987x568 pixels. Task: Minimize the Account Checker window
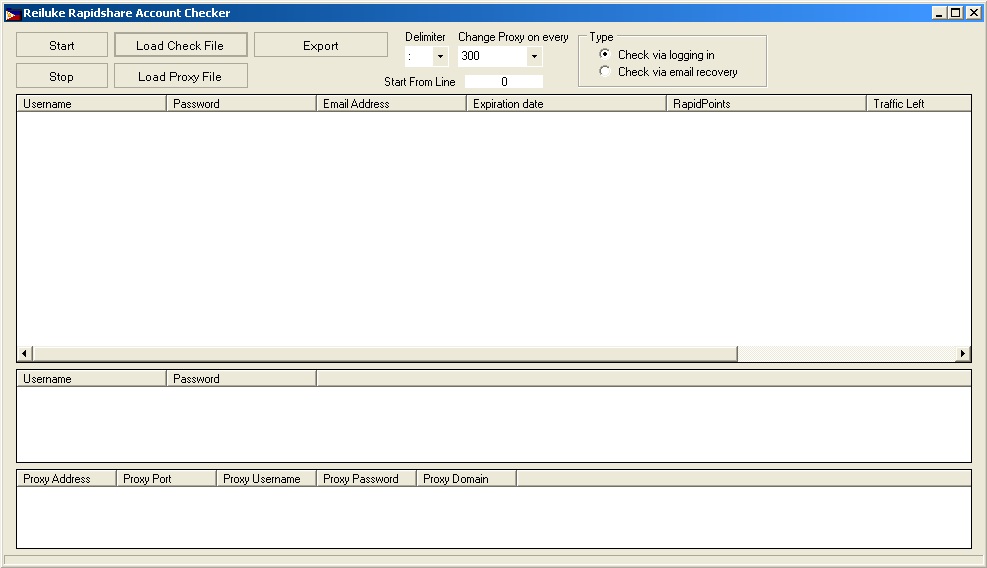pyautogui.click(x=939, y=13)
